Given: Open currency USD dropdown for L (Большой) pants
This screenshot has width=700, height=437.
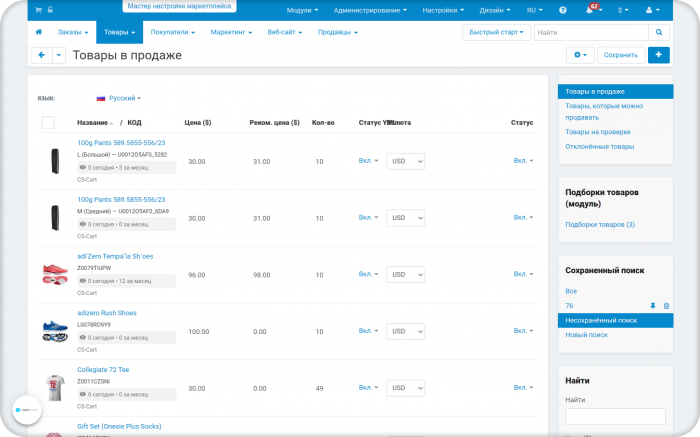Looking at the screenshot, I should point(406,161).
